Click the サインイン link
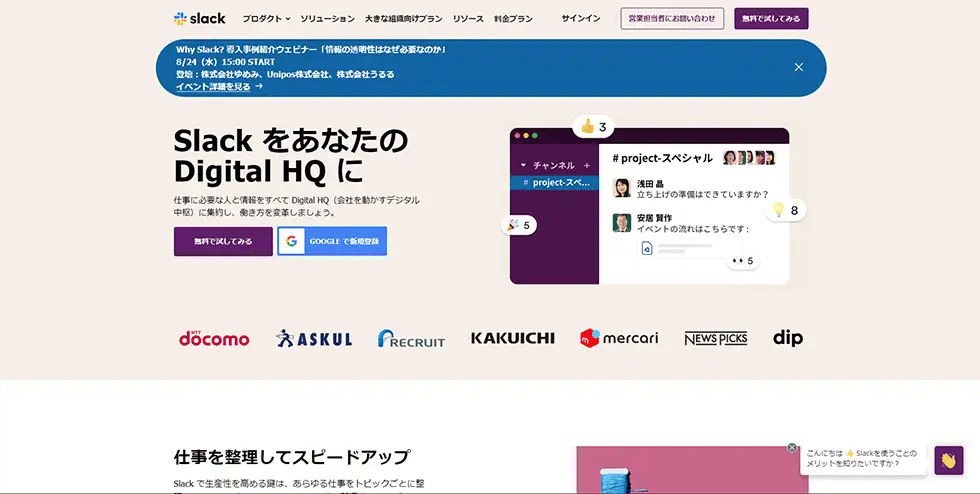 (581, 19)
